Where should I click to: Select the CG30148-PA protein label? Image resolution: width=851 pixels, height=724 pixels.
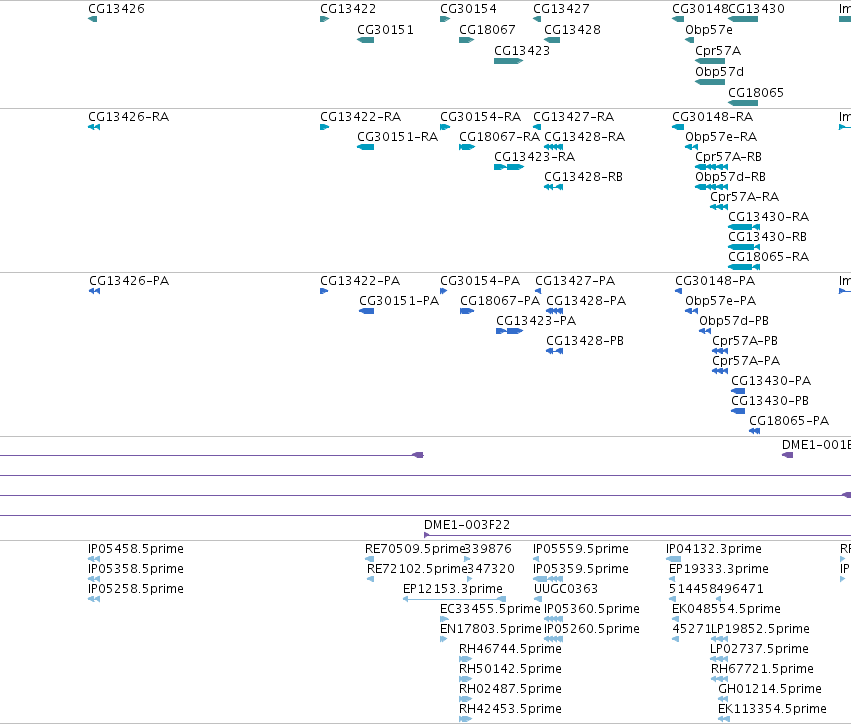point(715,281)
